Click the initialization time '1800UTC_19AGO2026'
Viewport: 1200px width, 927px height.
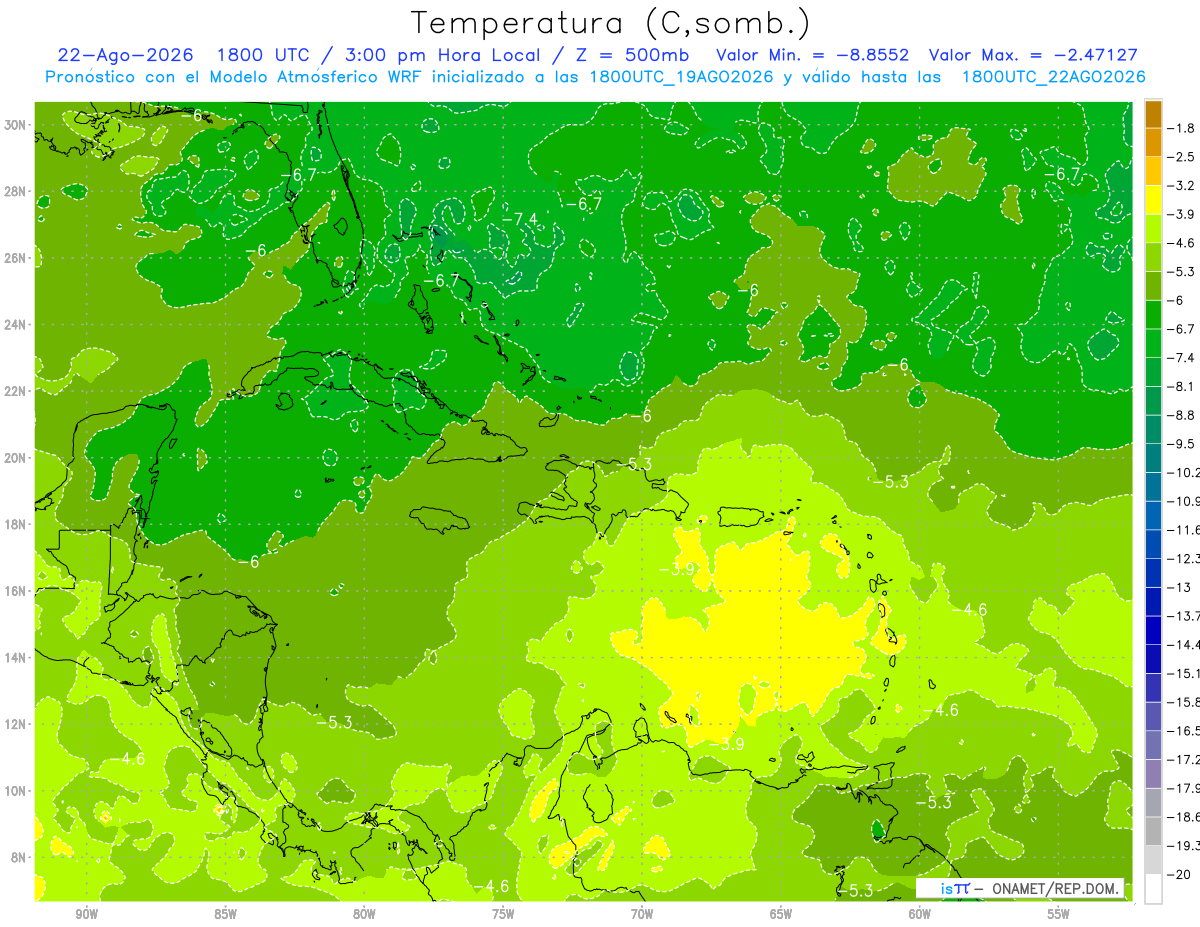click(680, 76)
